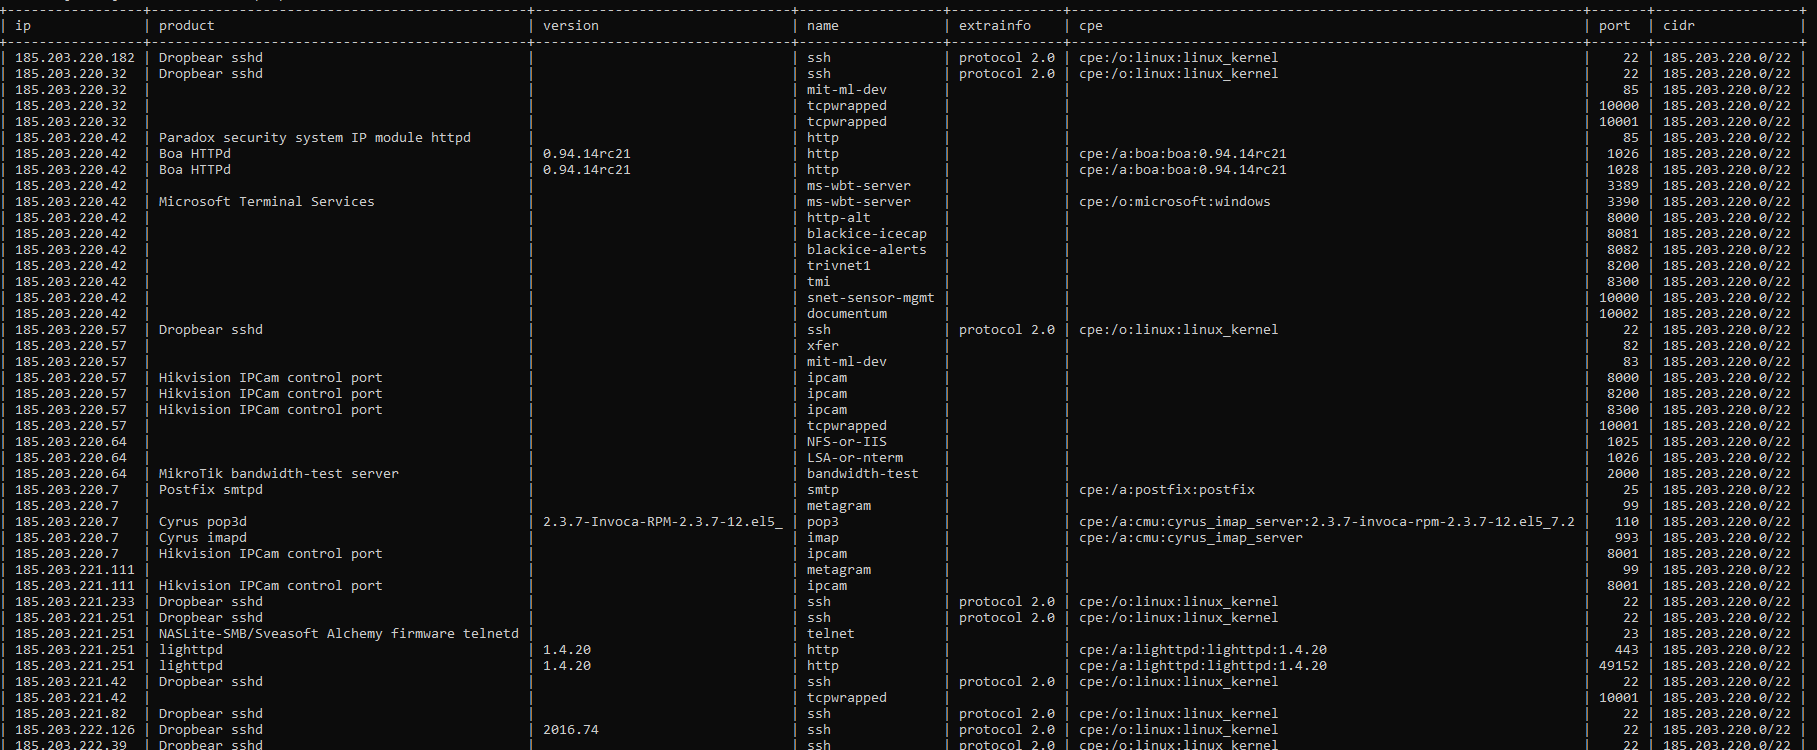Click the 'product' column header

point(186,26)
